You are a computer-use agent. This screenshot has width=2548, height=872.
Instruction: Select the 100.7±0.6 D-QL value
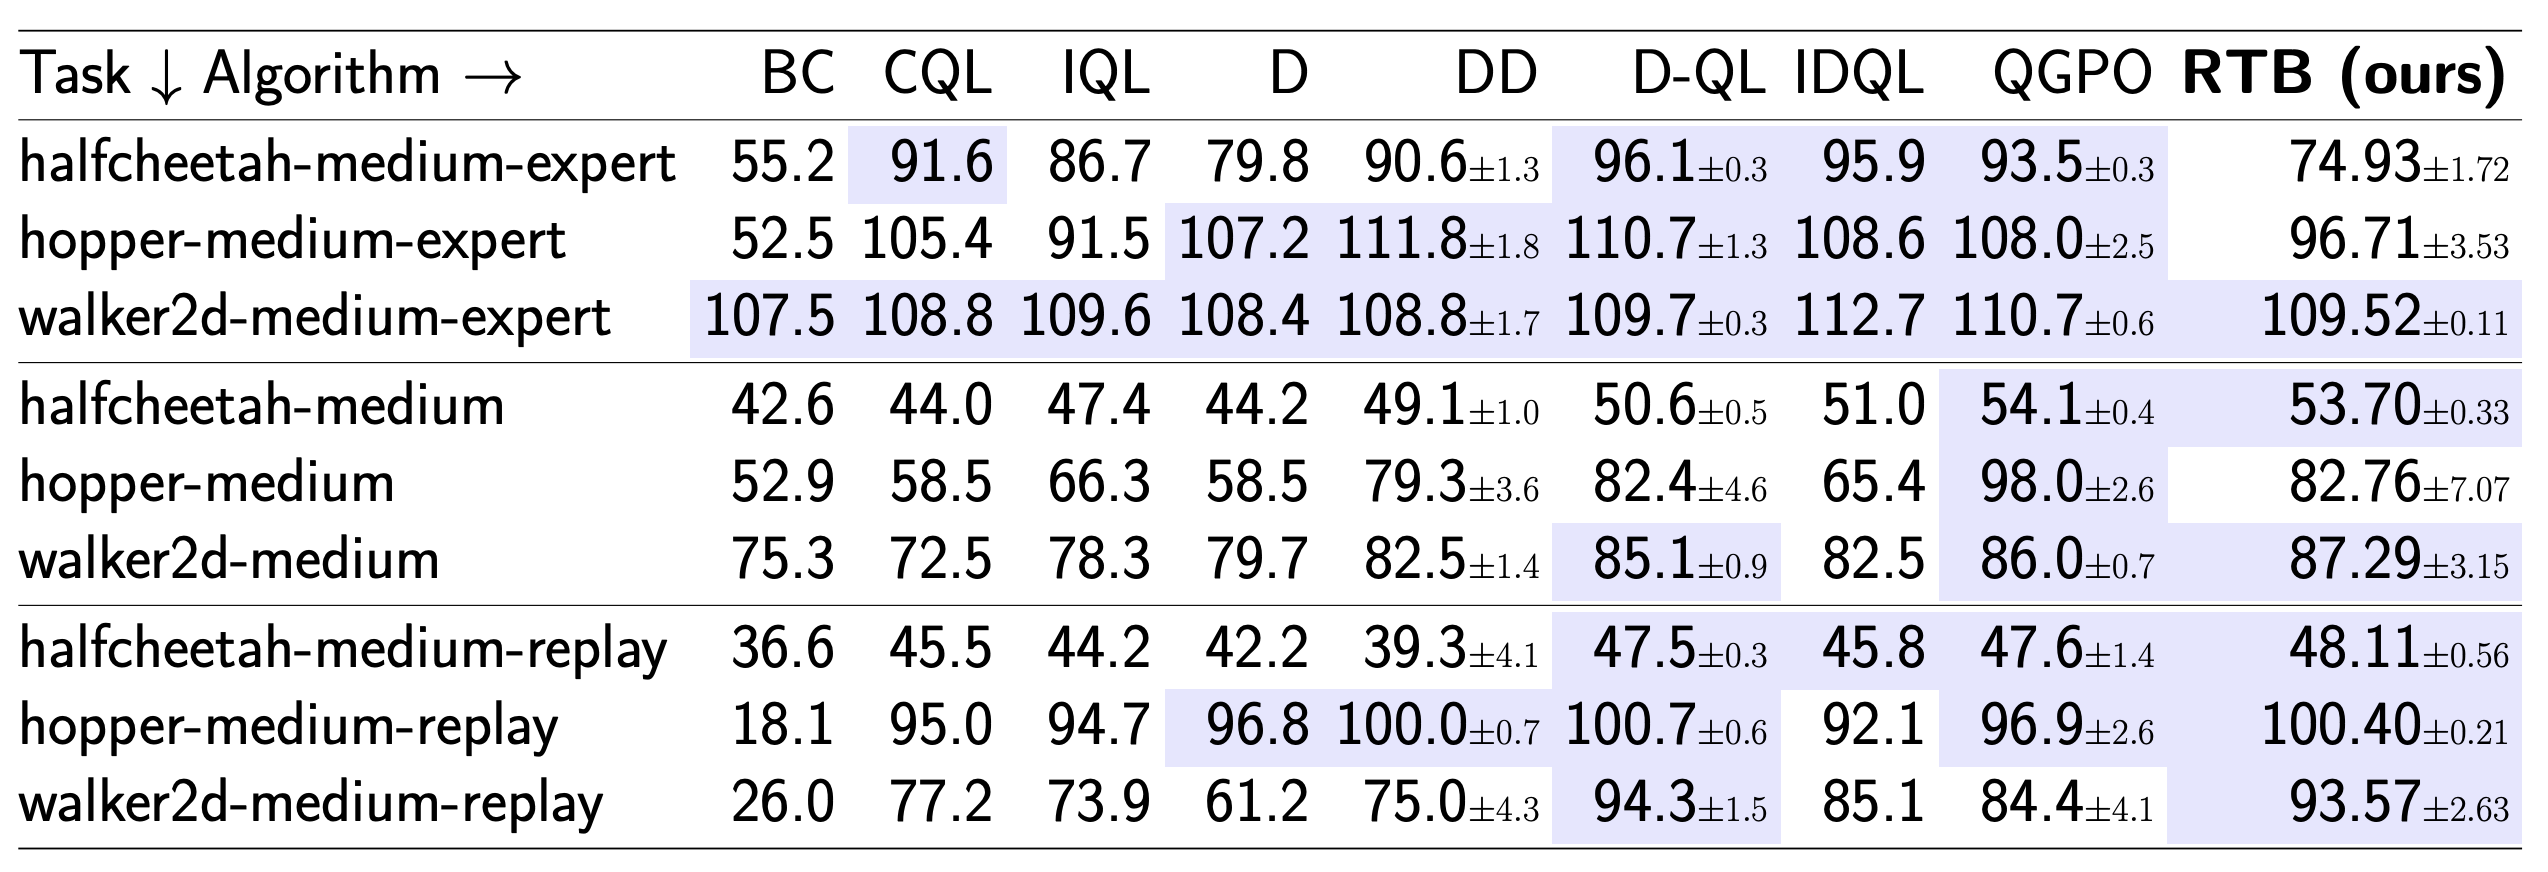pos(1666,726)
